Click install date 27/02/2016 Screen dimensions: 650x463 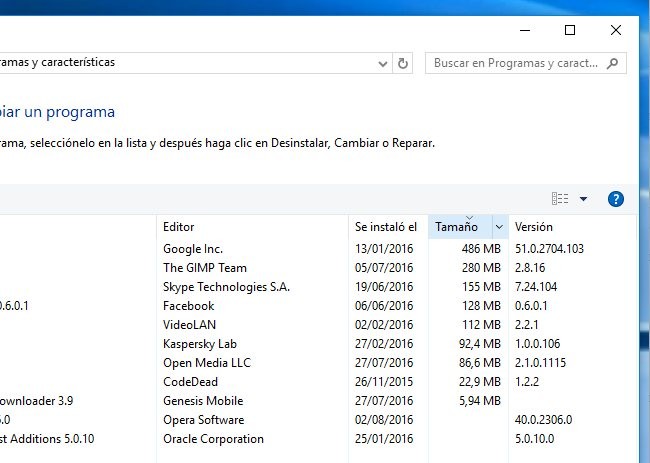tap(384, 344)
